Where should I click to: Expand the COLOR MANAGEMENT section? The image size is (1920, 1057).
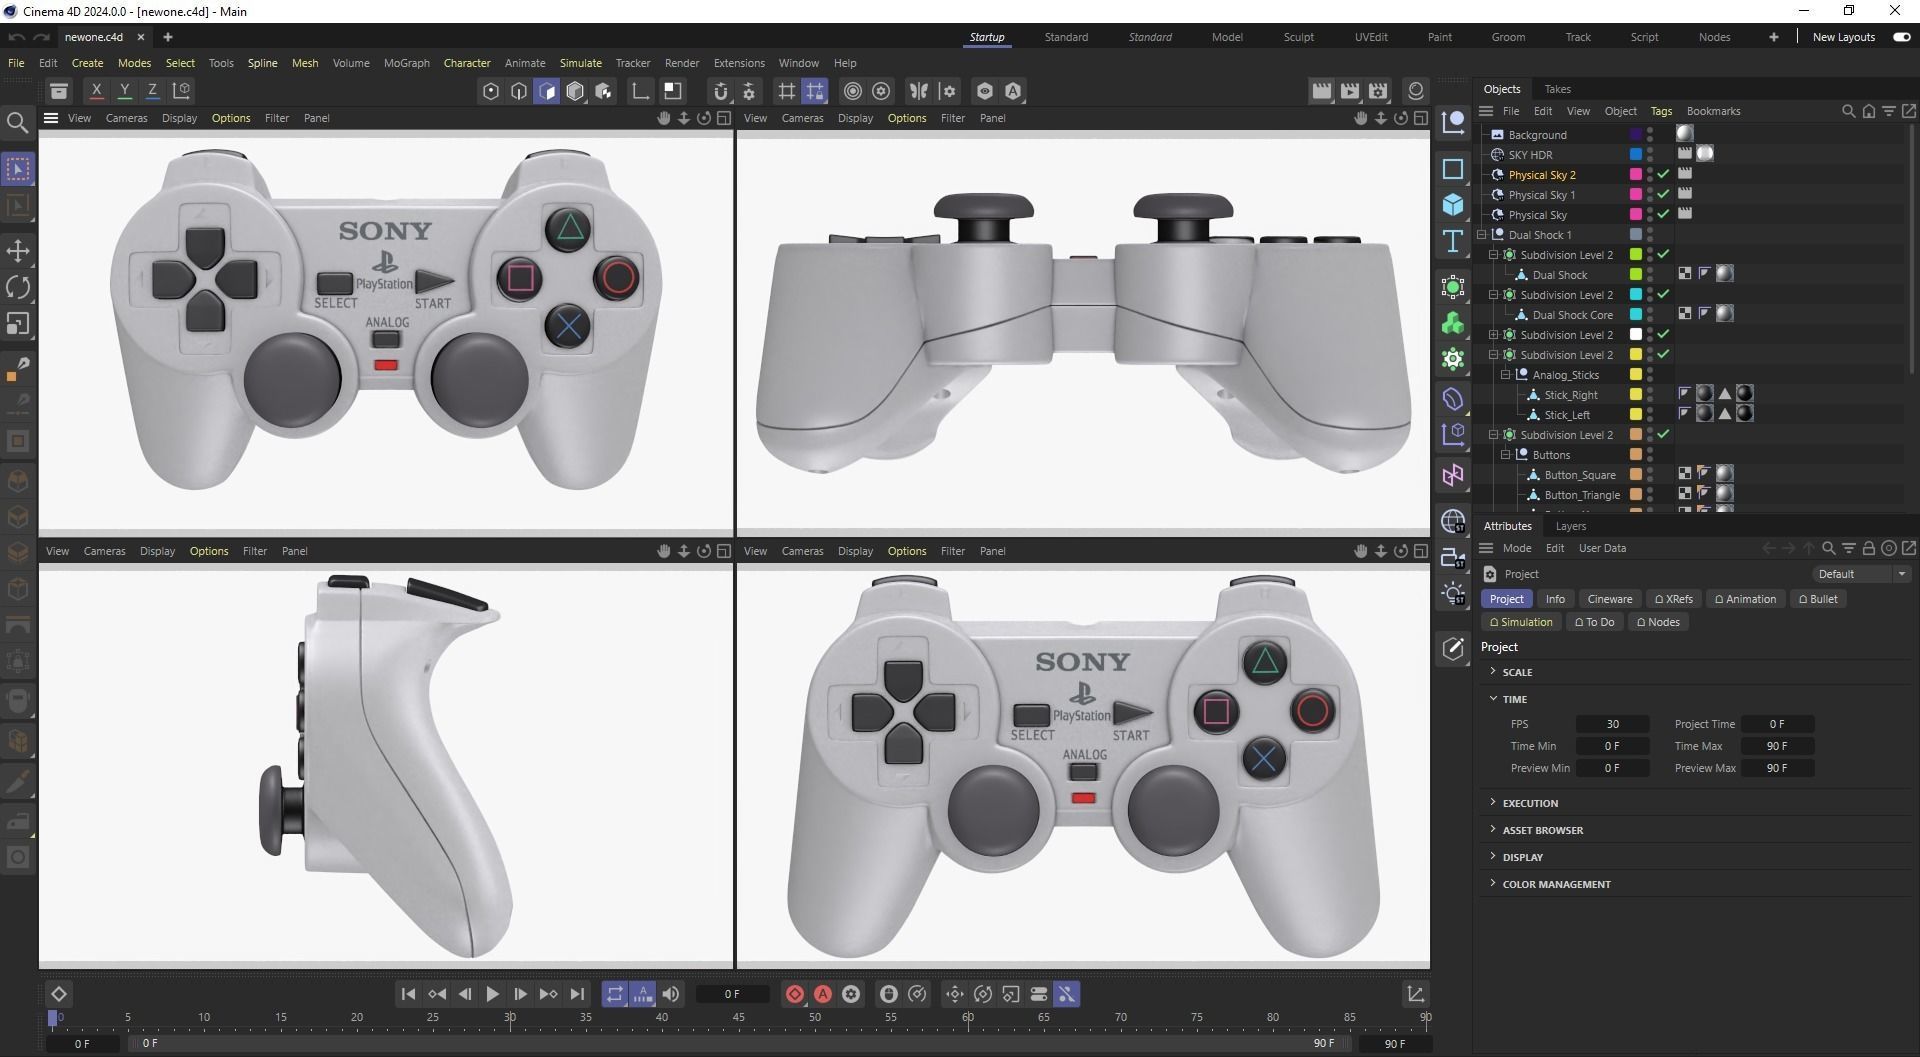[x=1493, y=883]
